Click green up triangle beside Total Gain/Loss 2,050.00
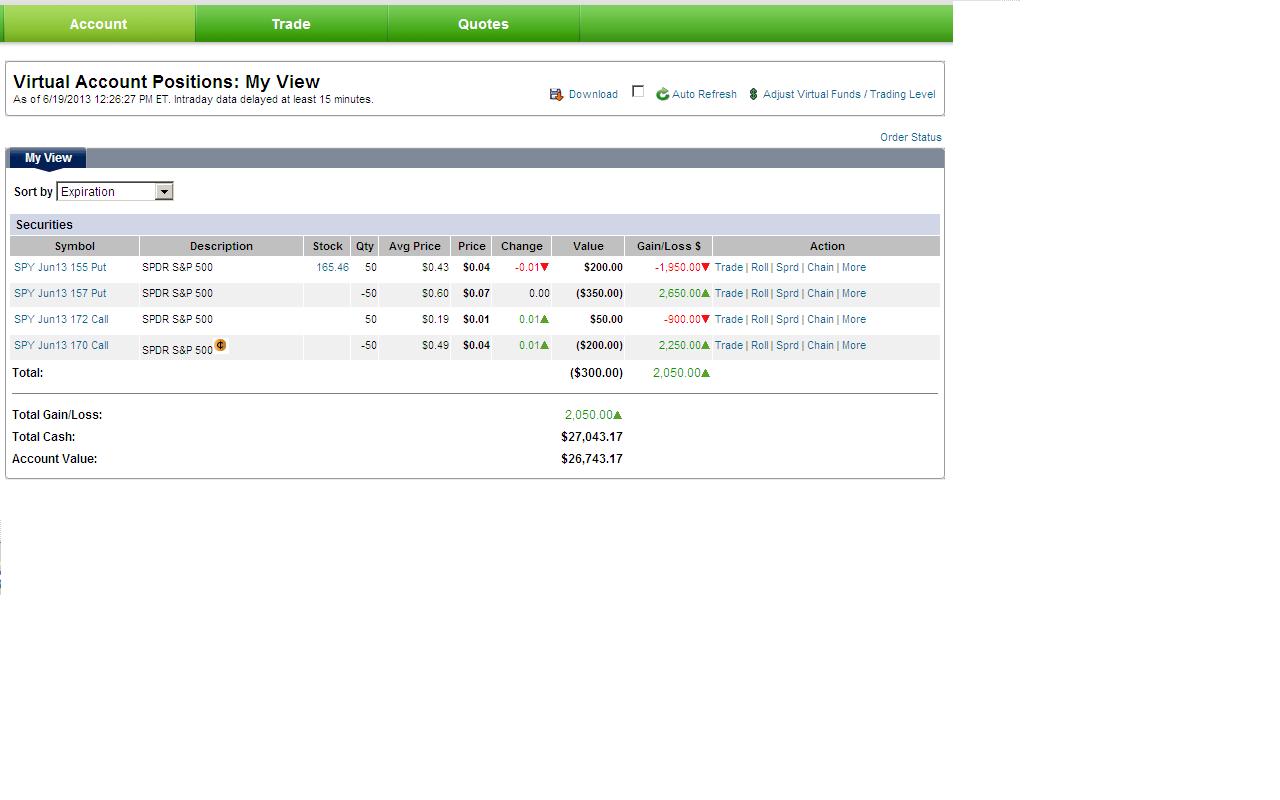Screen dimensions: 1280x800 [x=617, y=415]
